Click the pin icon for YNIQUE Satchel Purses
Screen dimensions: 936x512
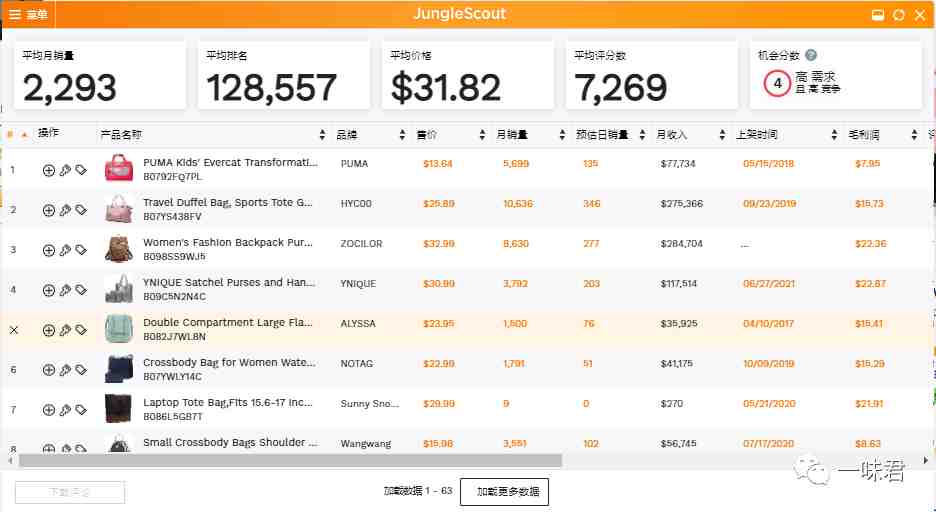point(65,290)
